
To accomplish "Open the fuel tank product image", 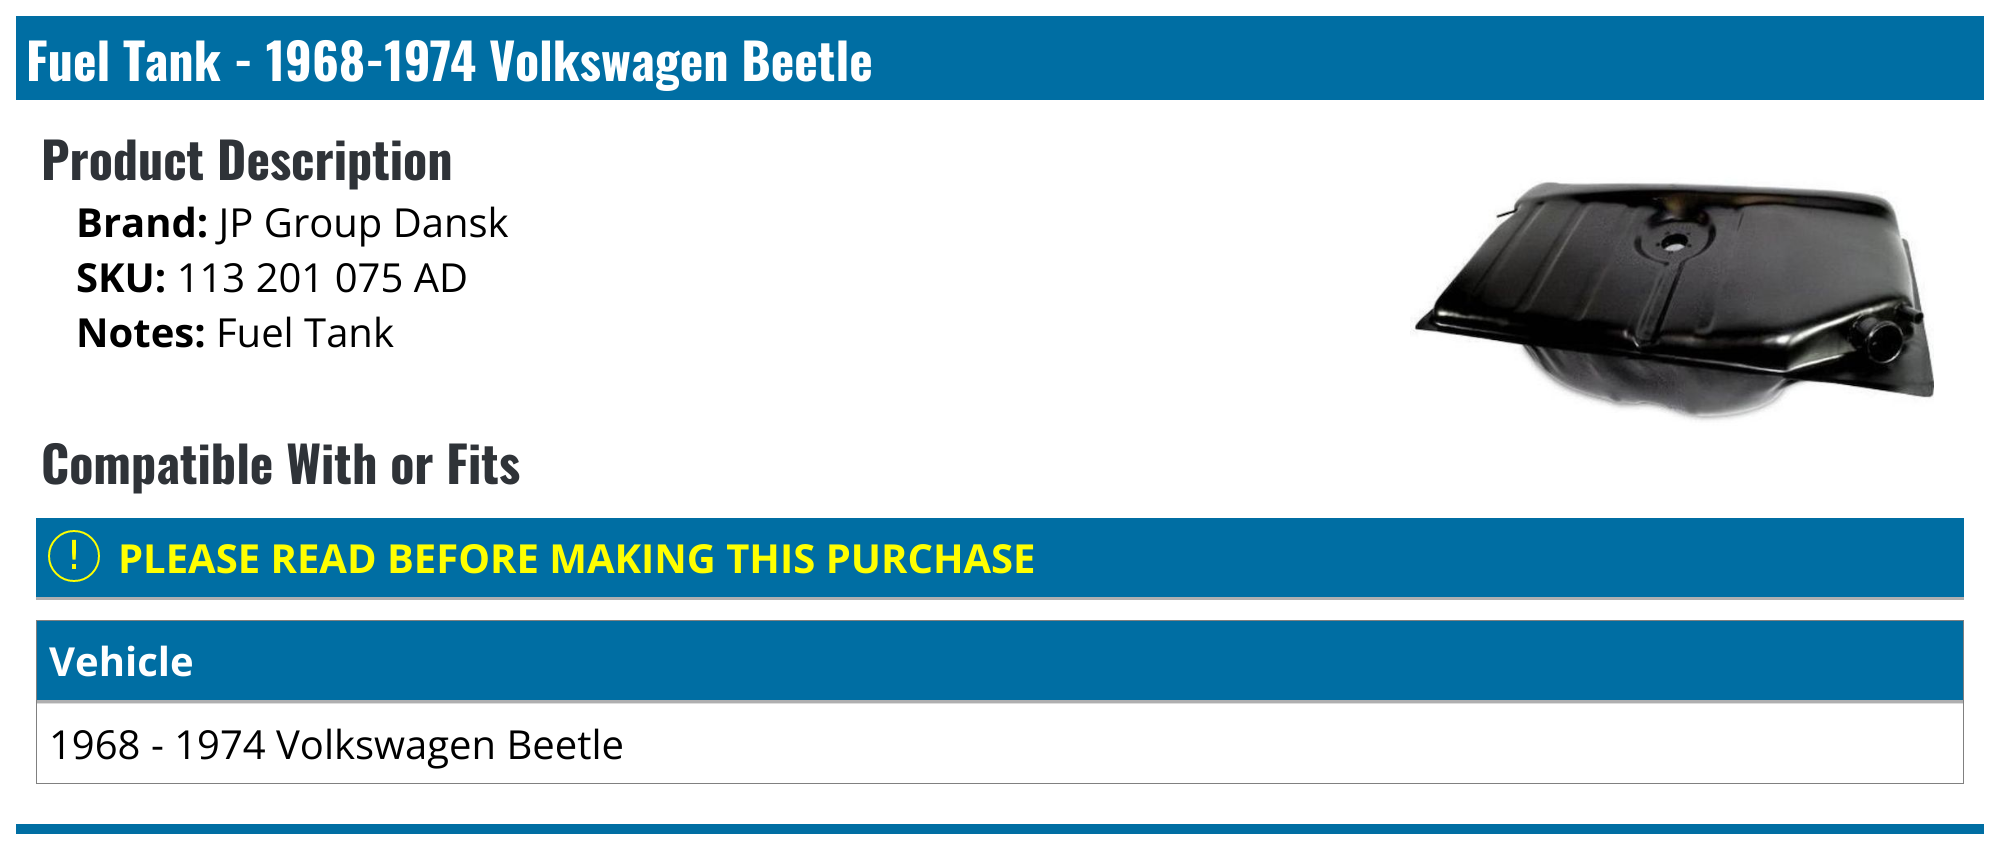I will coord(1676,298).
